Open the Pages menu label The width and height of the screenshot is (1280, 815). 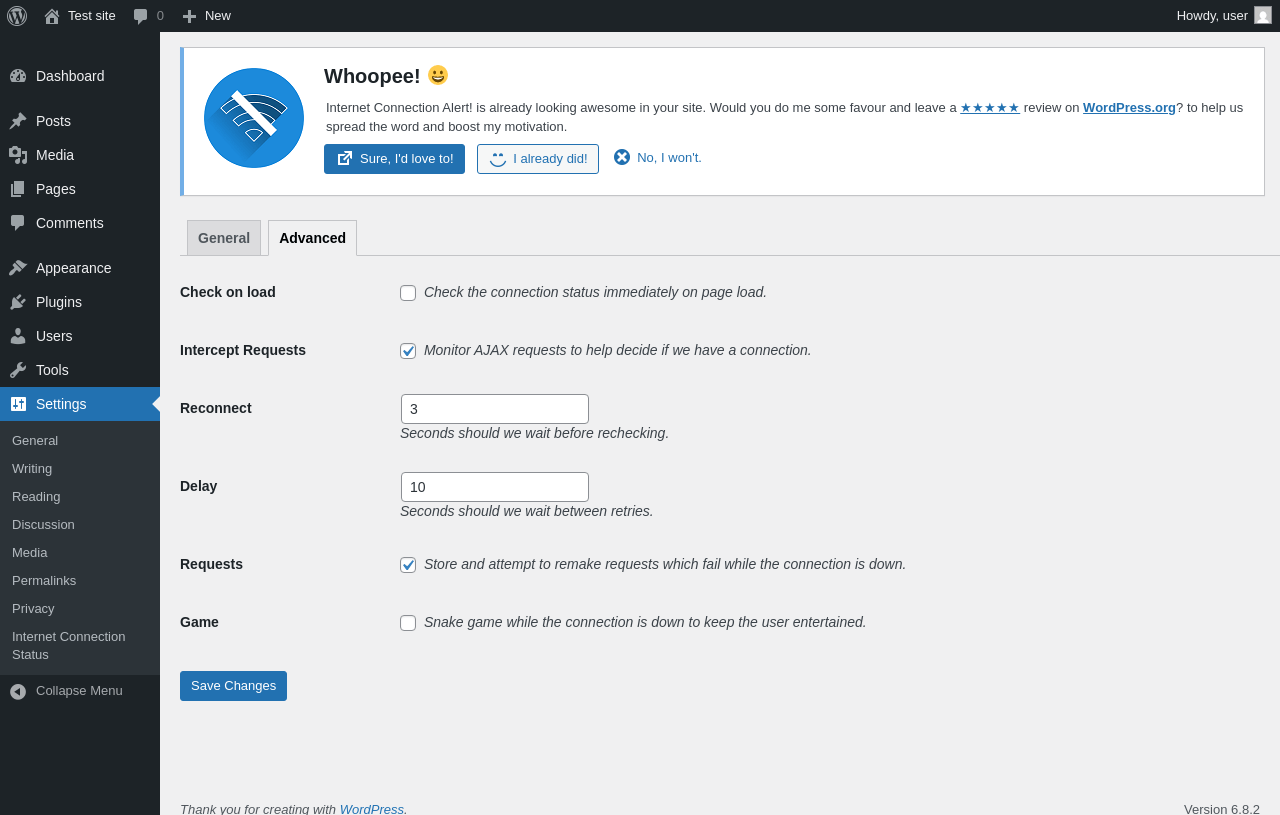(56, 189)
